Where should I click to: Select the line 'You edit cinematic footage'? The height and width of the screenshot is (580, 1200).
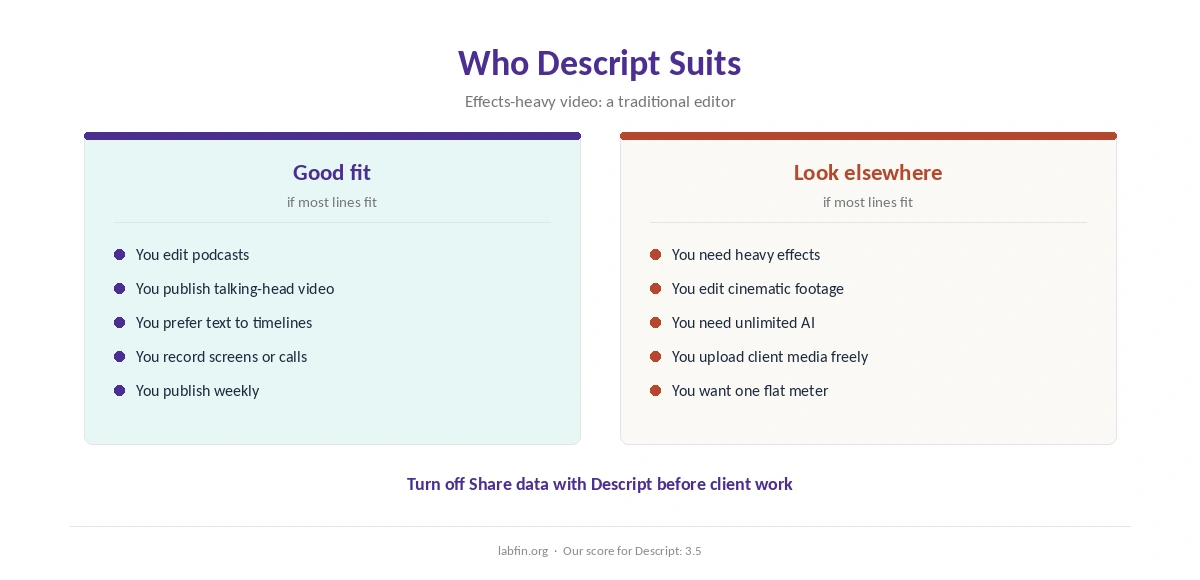click(758, 289)
